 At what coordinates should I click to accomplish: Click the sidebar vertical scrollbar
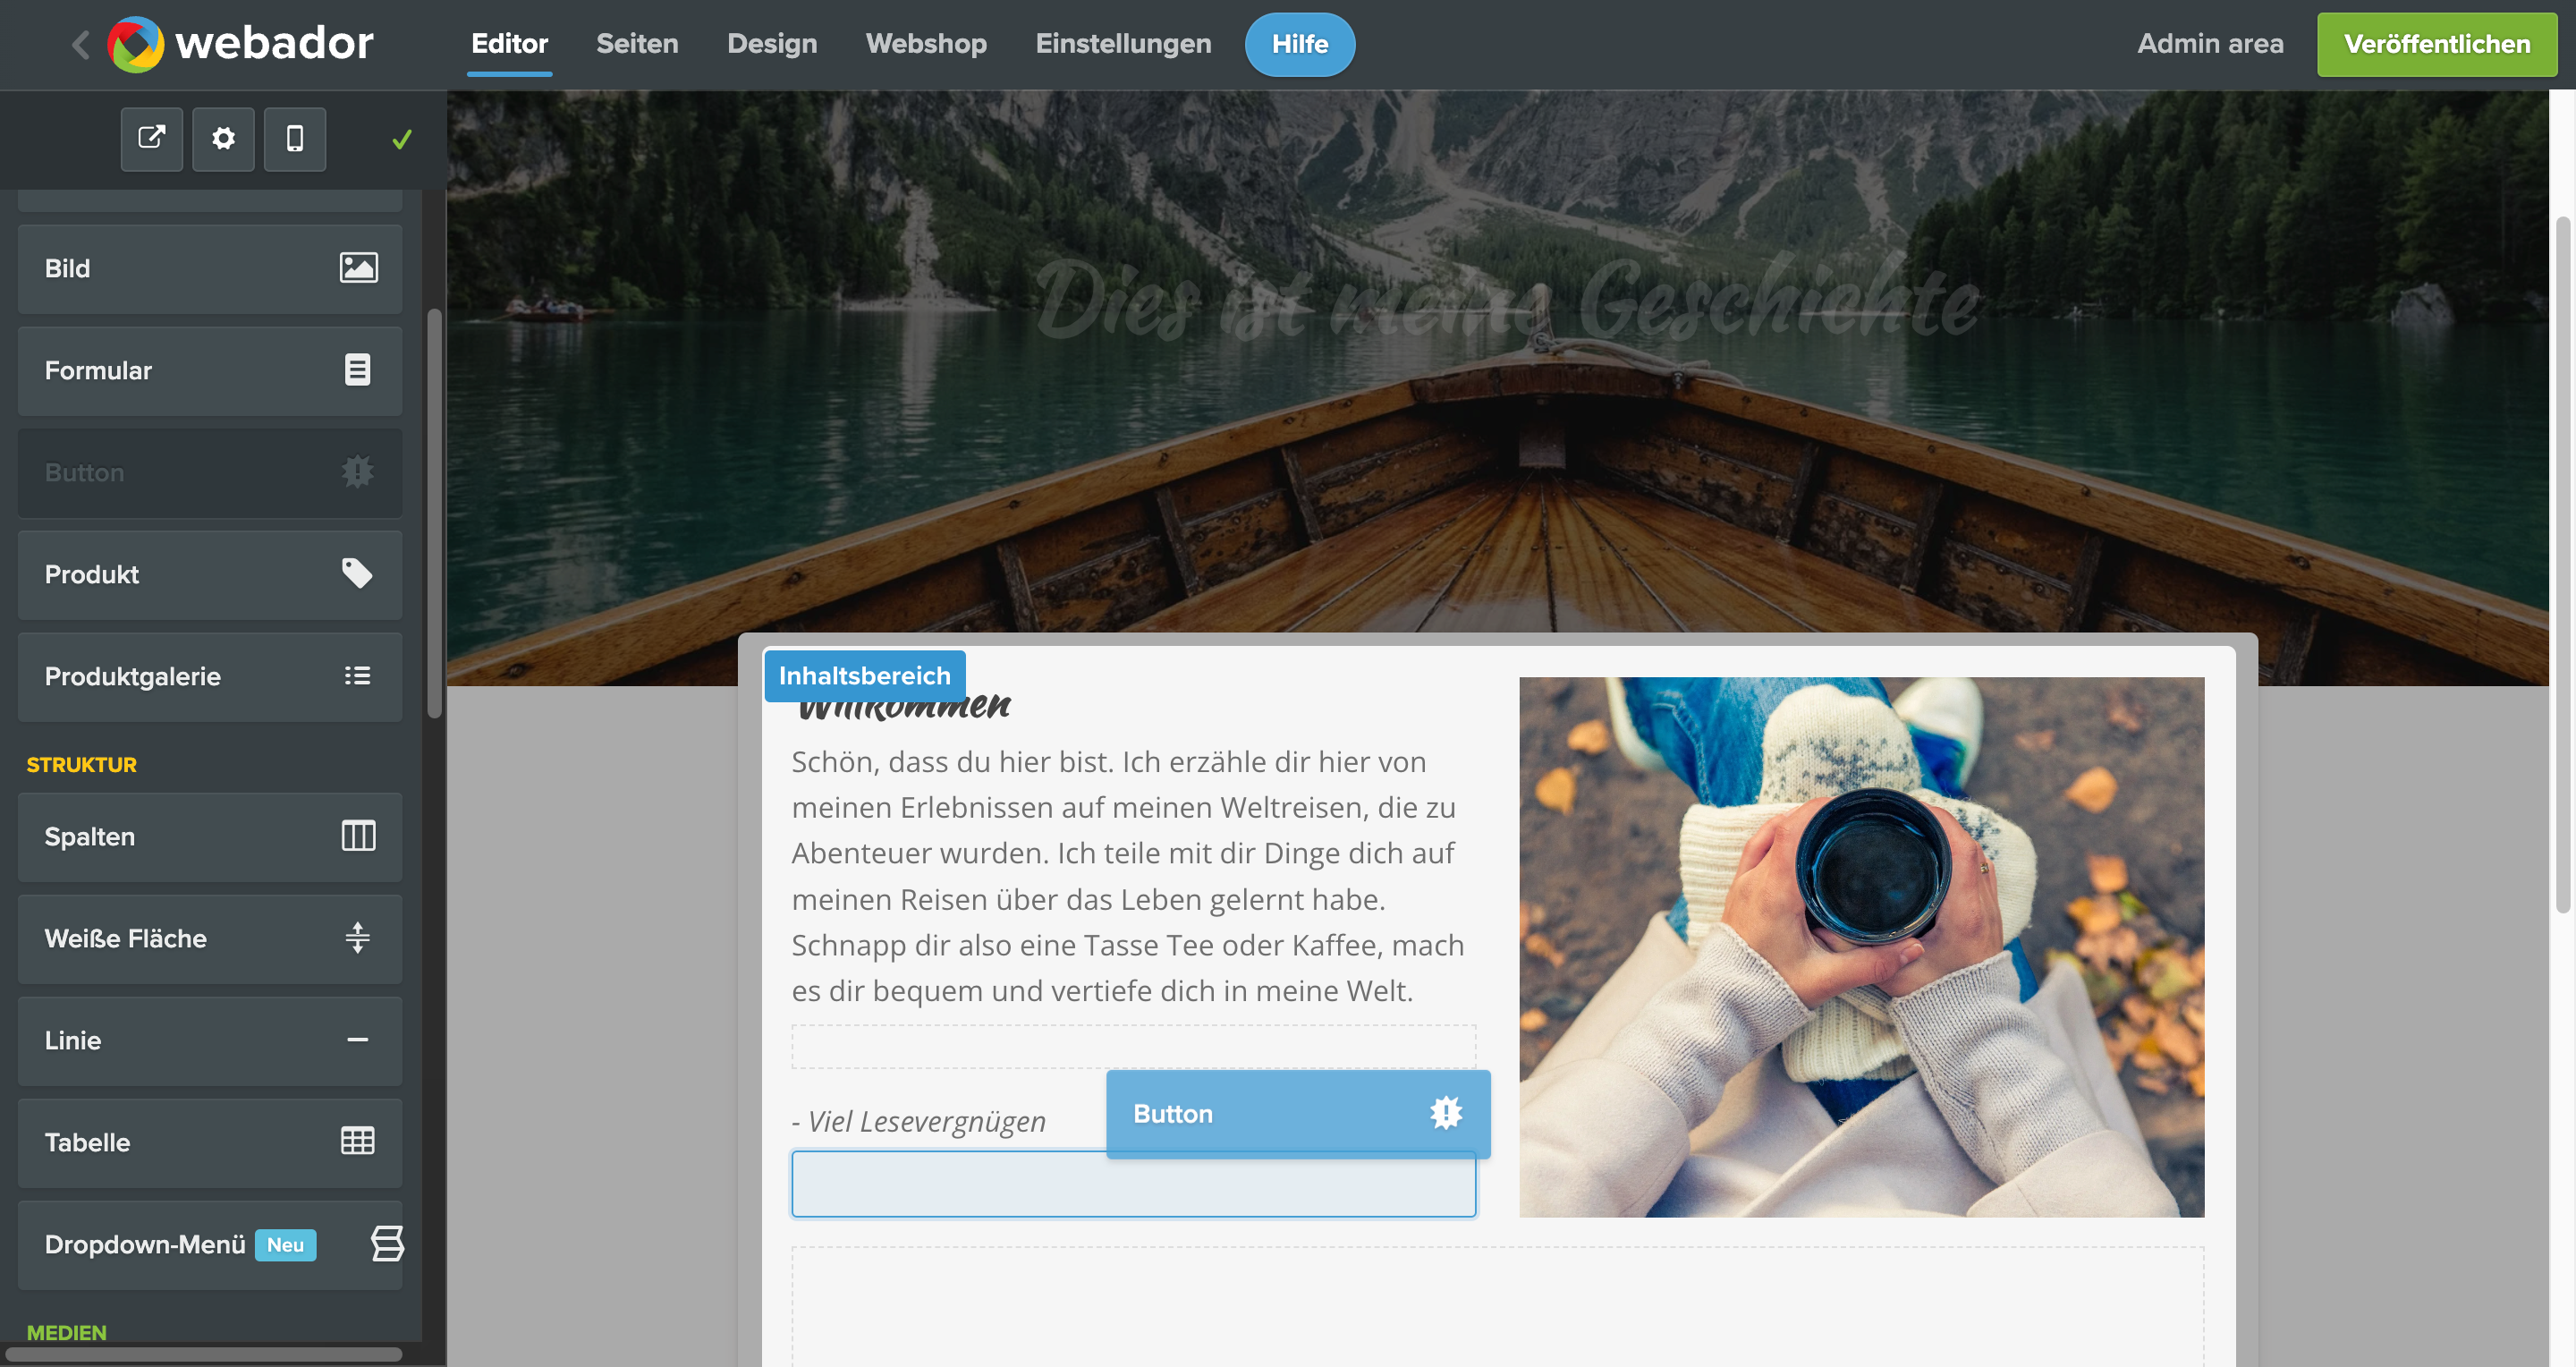[434, 512]
